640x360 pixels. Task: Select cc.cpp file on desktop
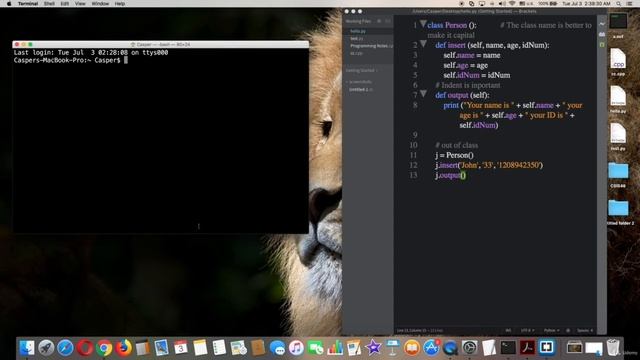(618, 62)
